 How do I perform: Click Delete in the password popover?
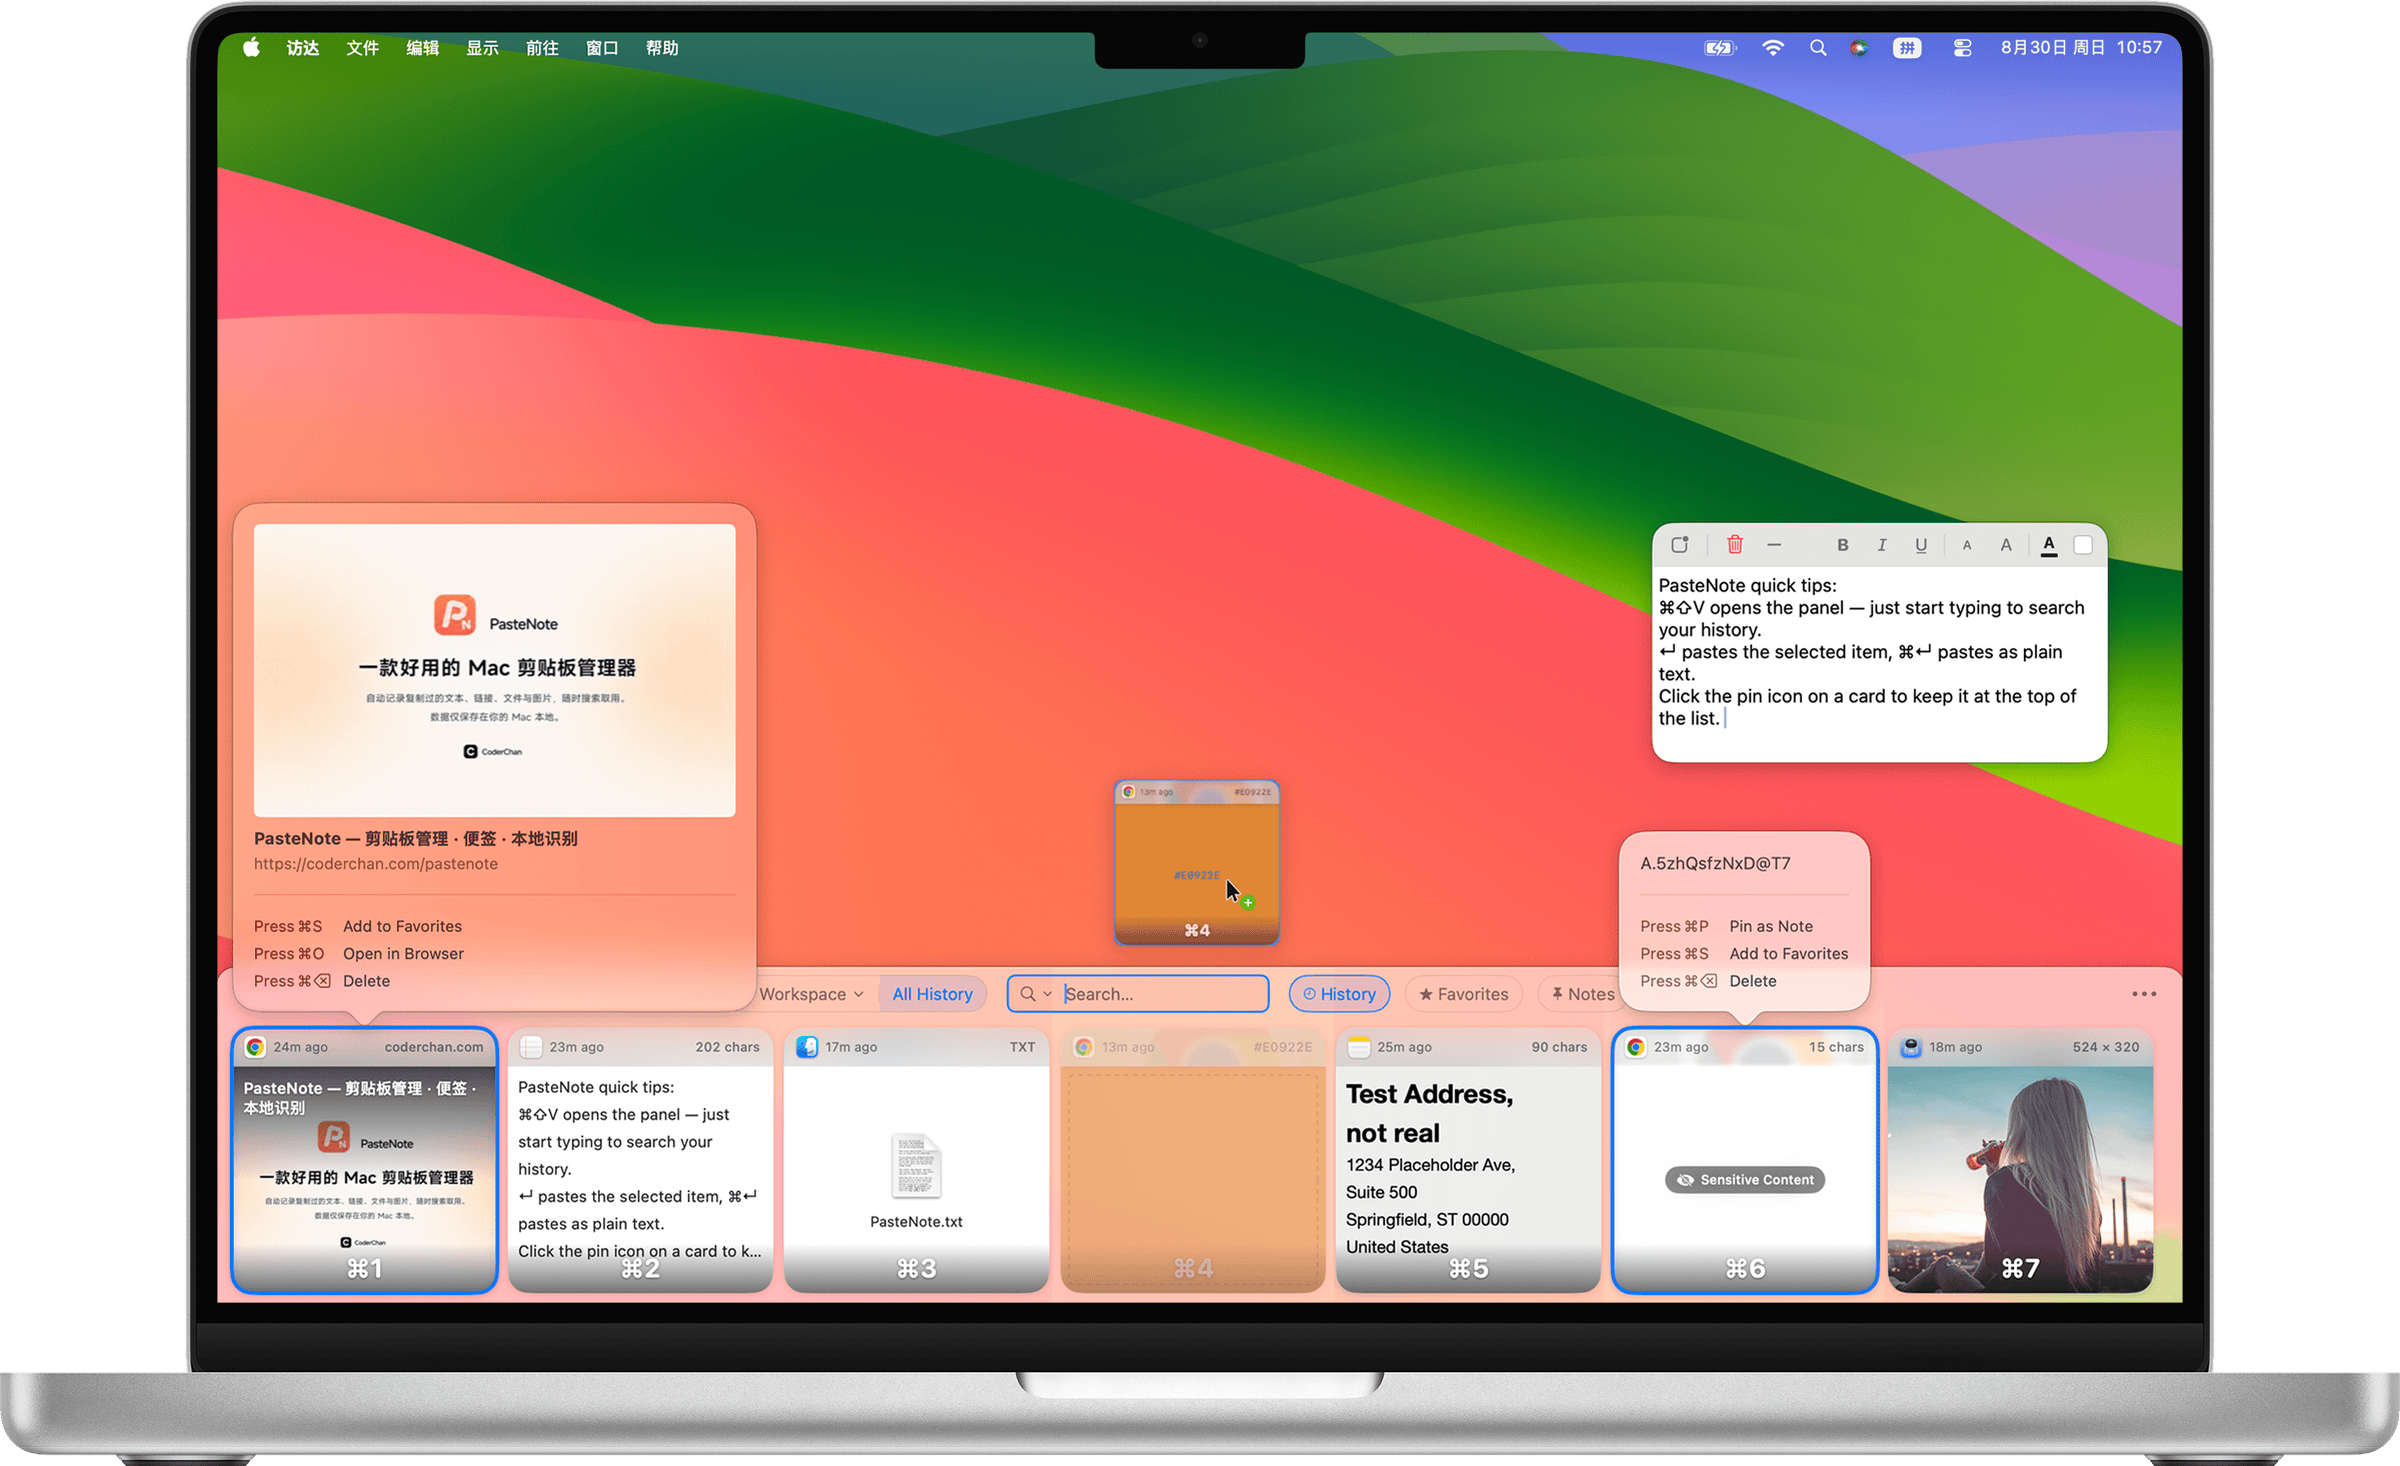1753,981
